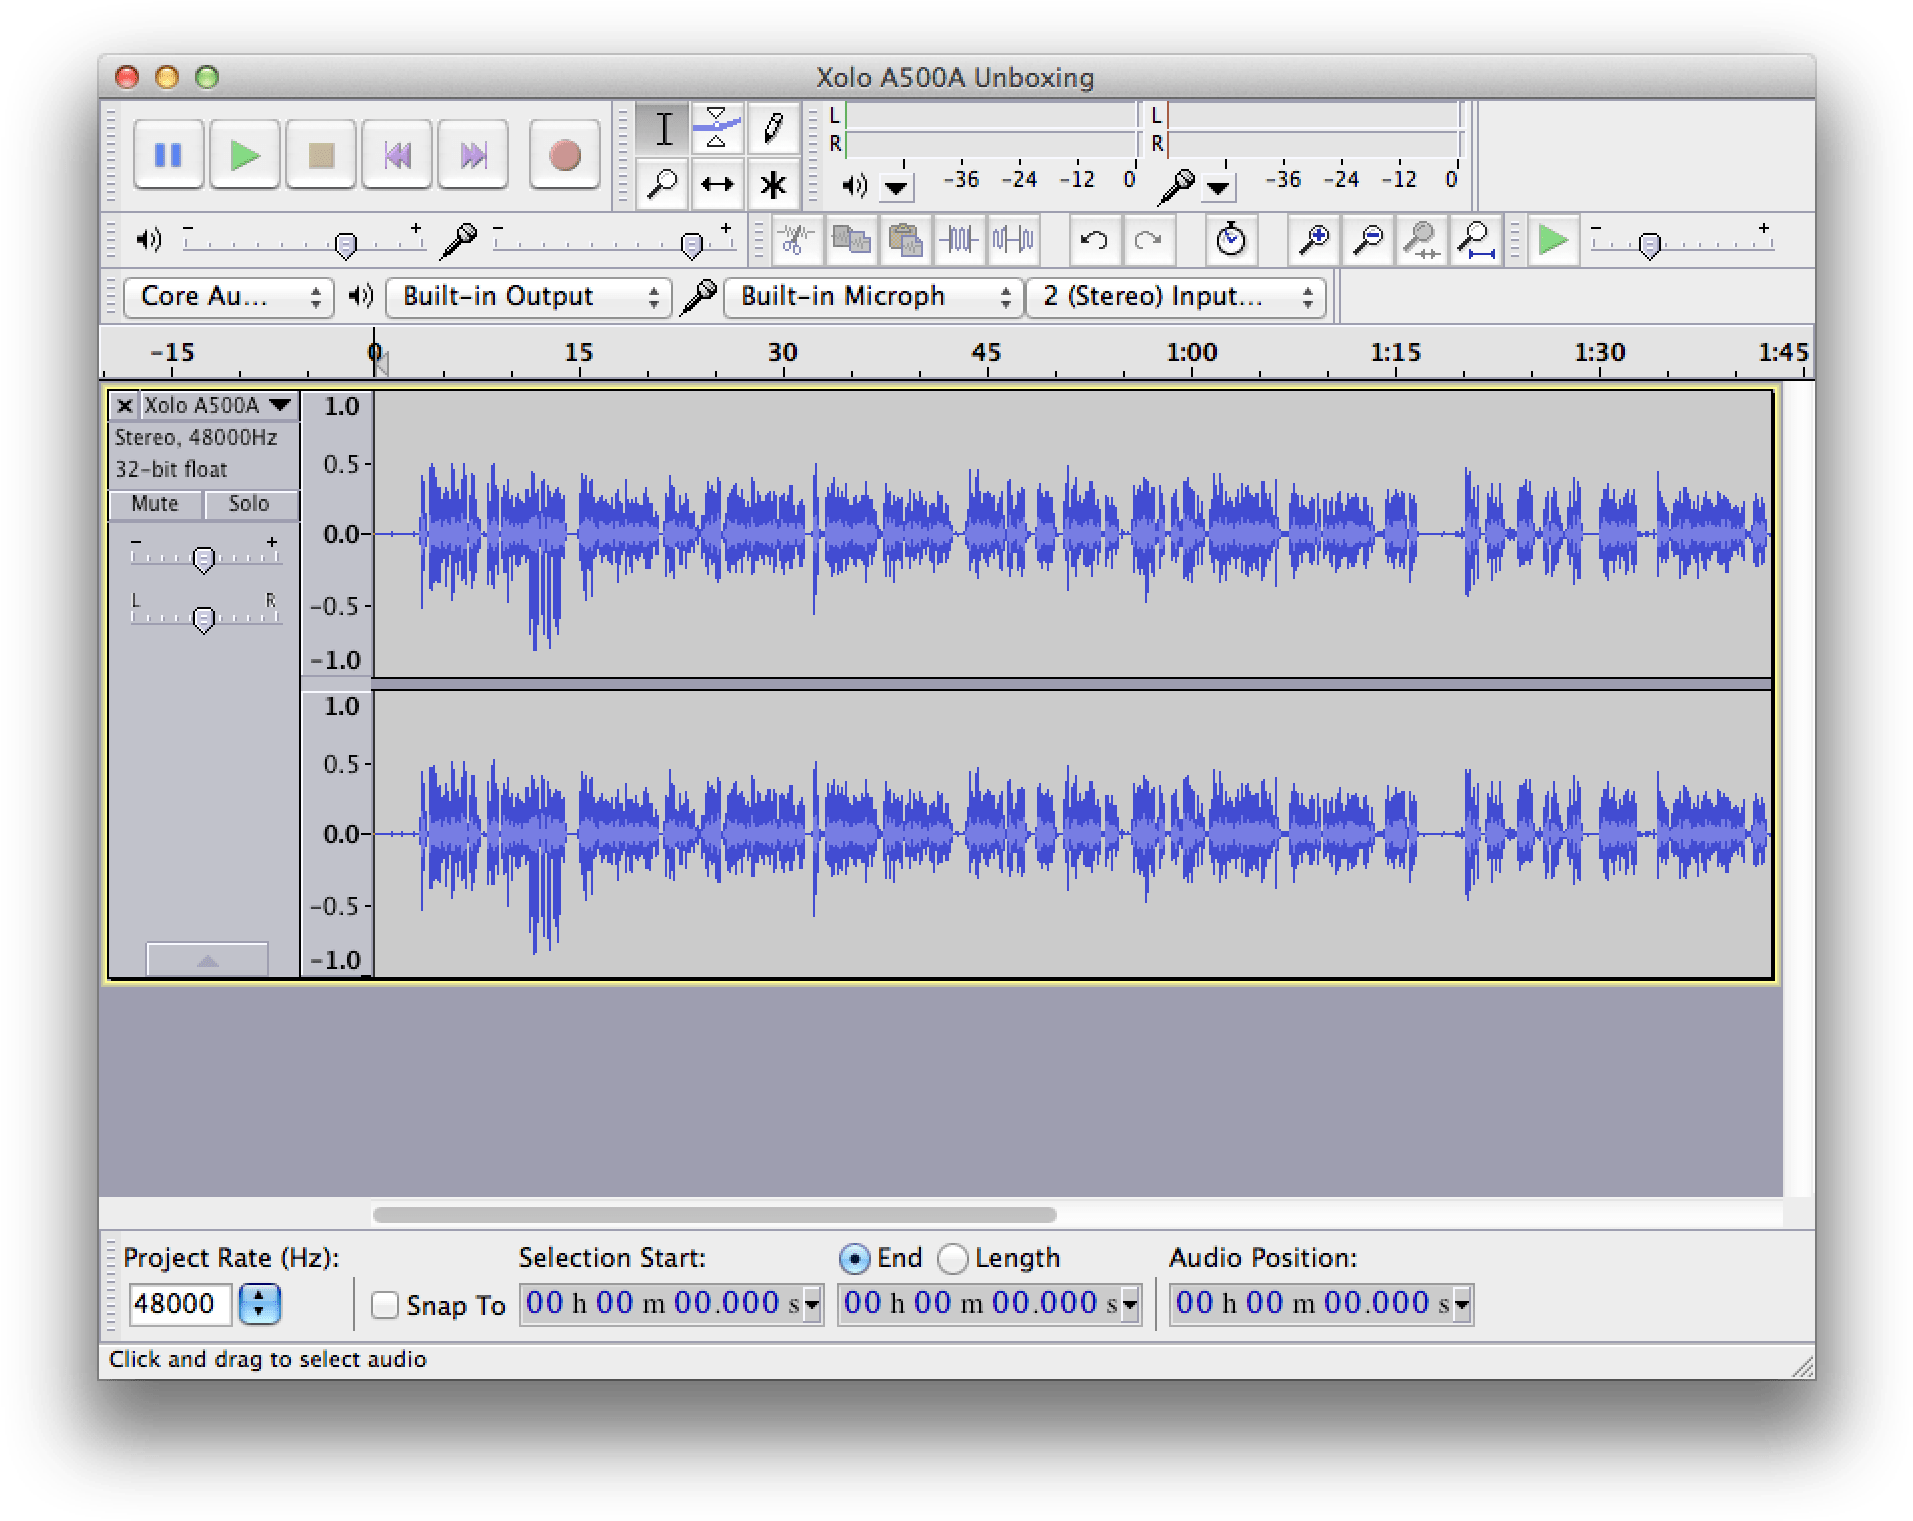Mute the Xolo A500A track

click(x=154, y=504)
